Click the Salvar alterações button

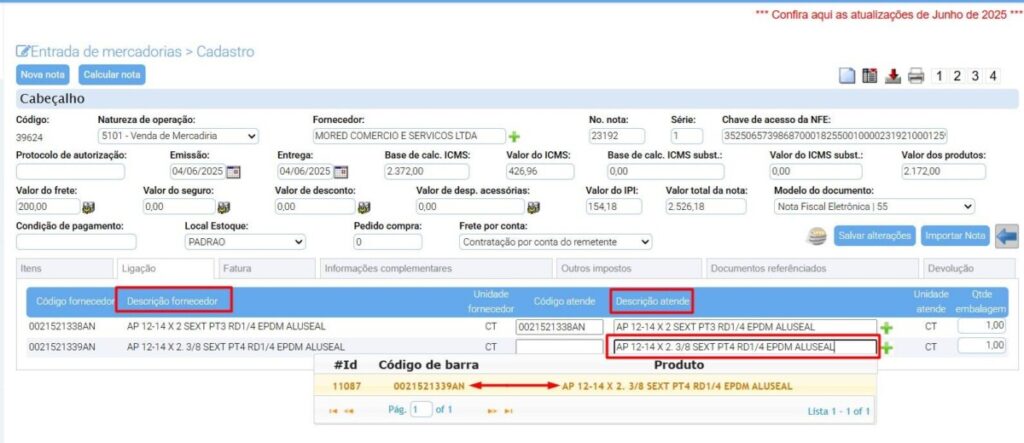(x=874, y=236)
